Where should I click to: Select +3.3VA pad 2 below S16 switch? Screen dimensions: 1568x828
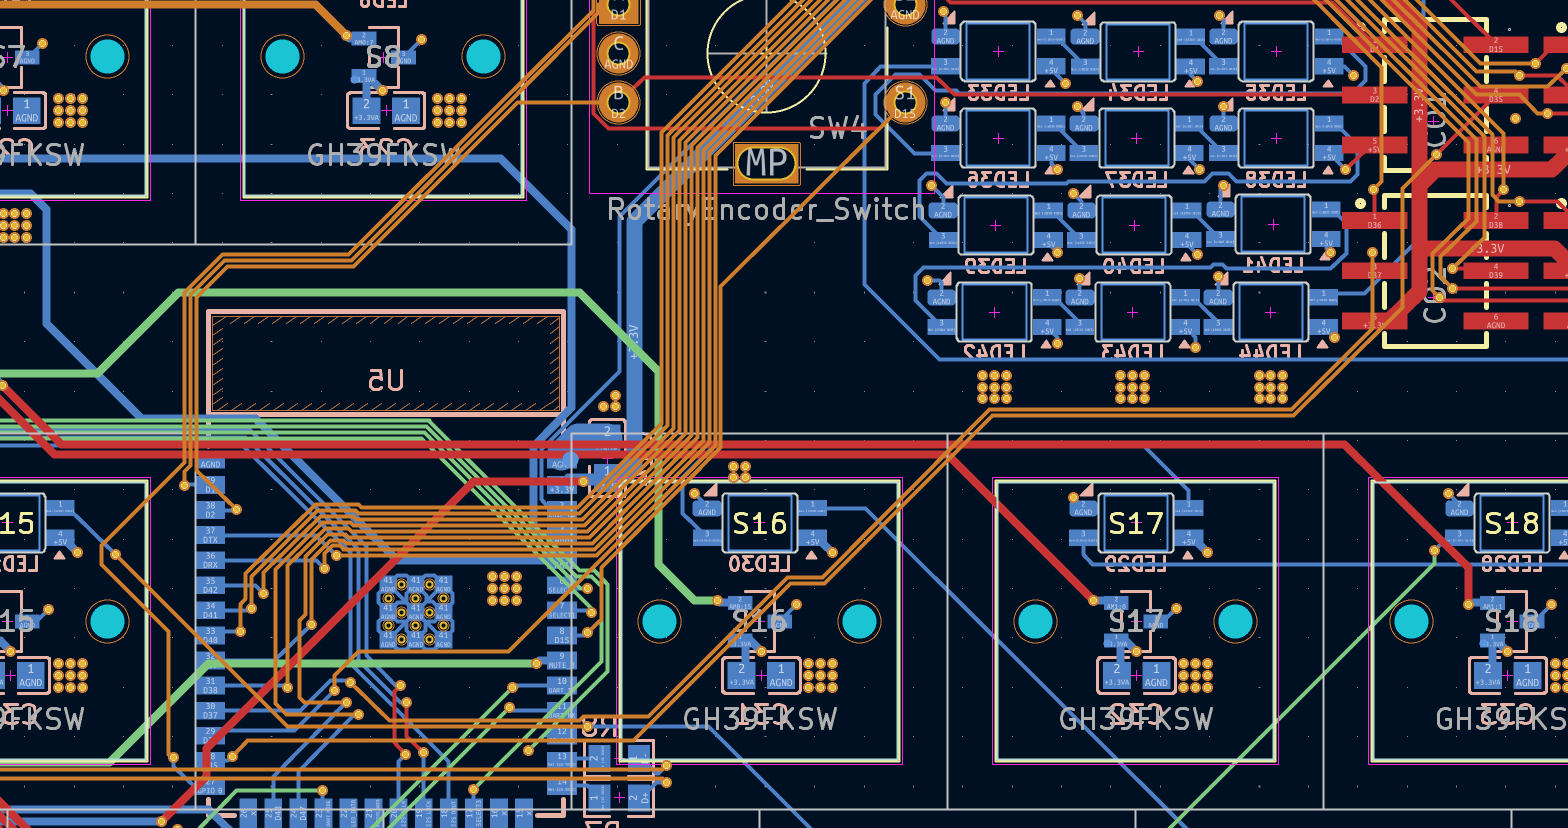[741, 676]
